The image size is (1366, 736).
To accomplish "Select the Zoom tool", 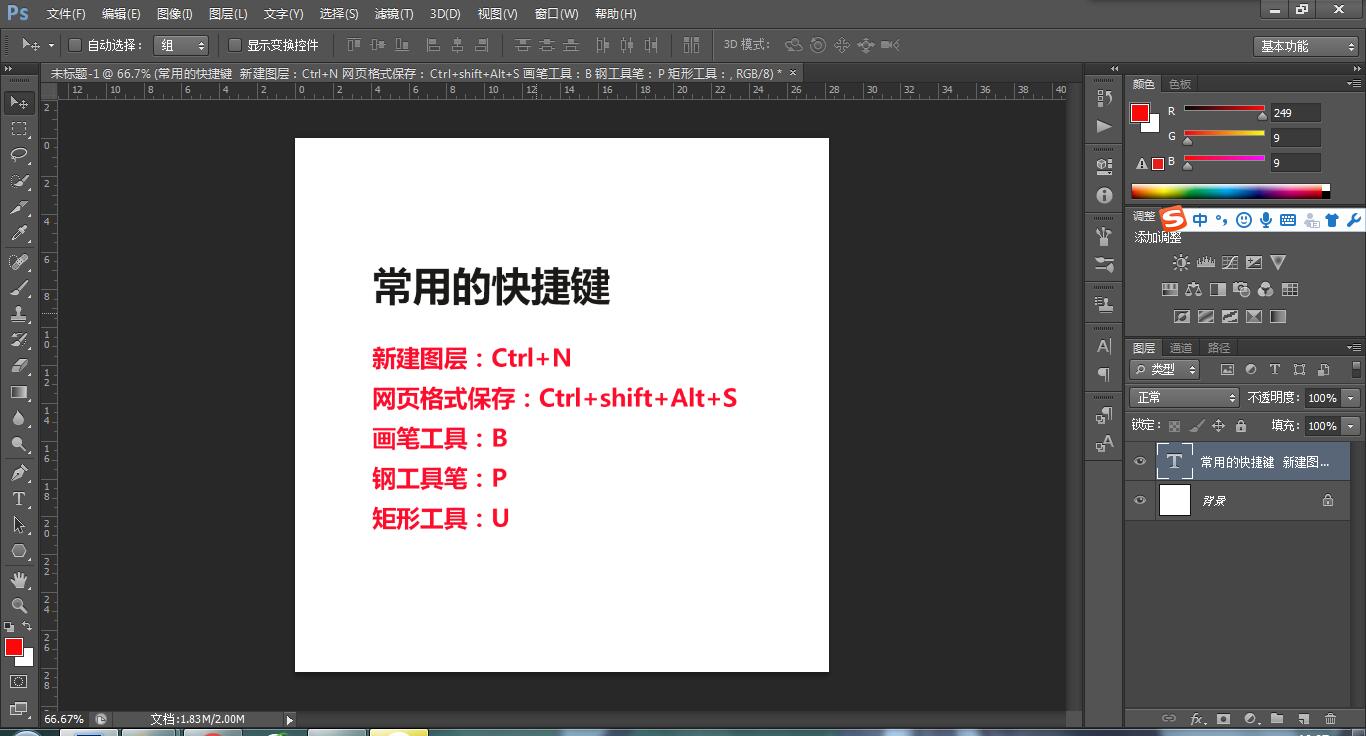I will click(18, 606).
